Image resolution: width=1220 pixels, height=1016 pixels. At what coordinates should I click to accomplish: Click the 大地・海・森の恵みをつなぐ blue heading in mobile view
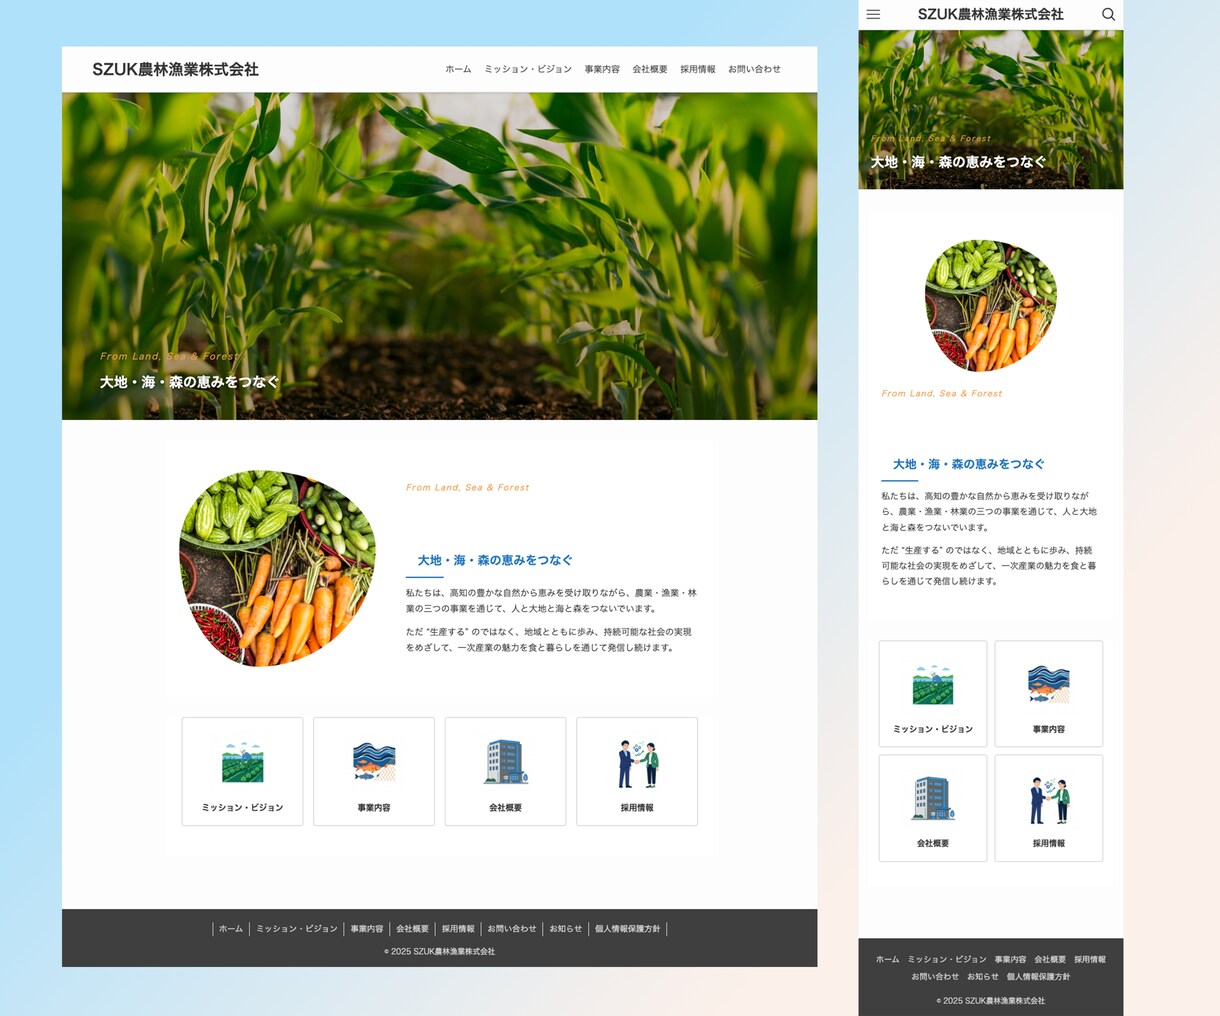tap(969, 464)
